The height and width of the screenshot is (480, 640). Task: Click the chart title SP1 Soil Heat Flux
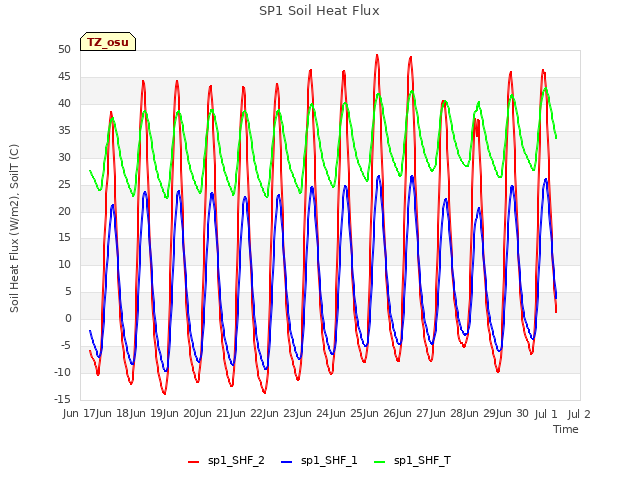(x=319, y=11)
